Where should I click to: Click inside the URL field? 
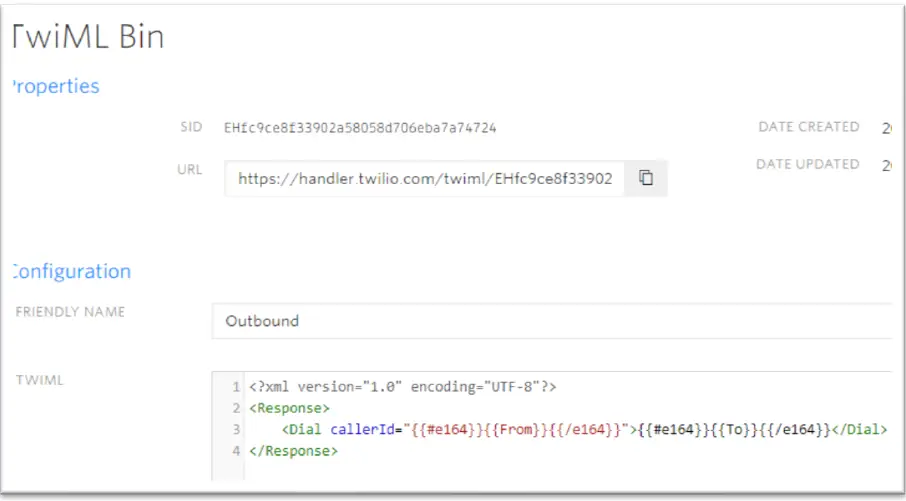pyautogui.click(x=425, y=179)
